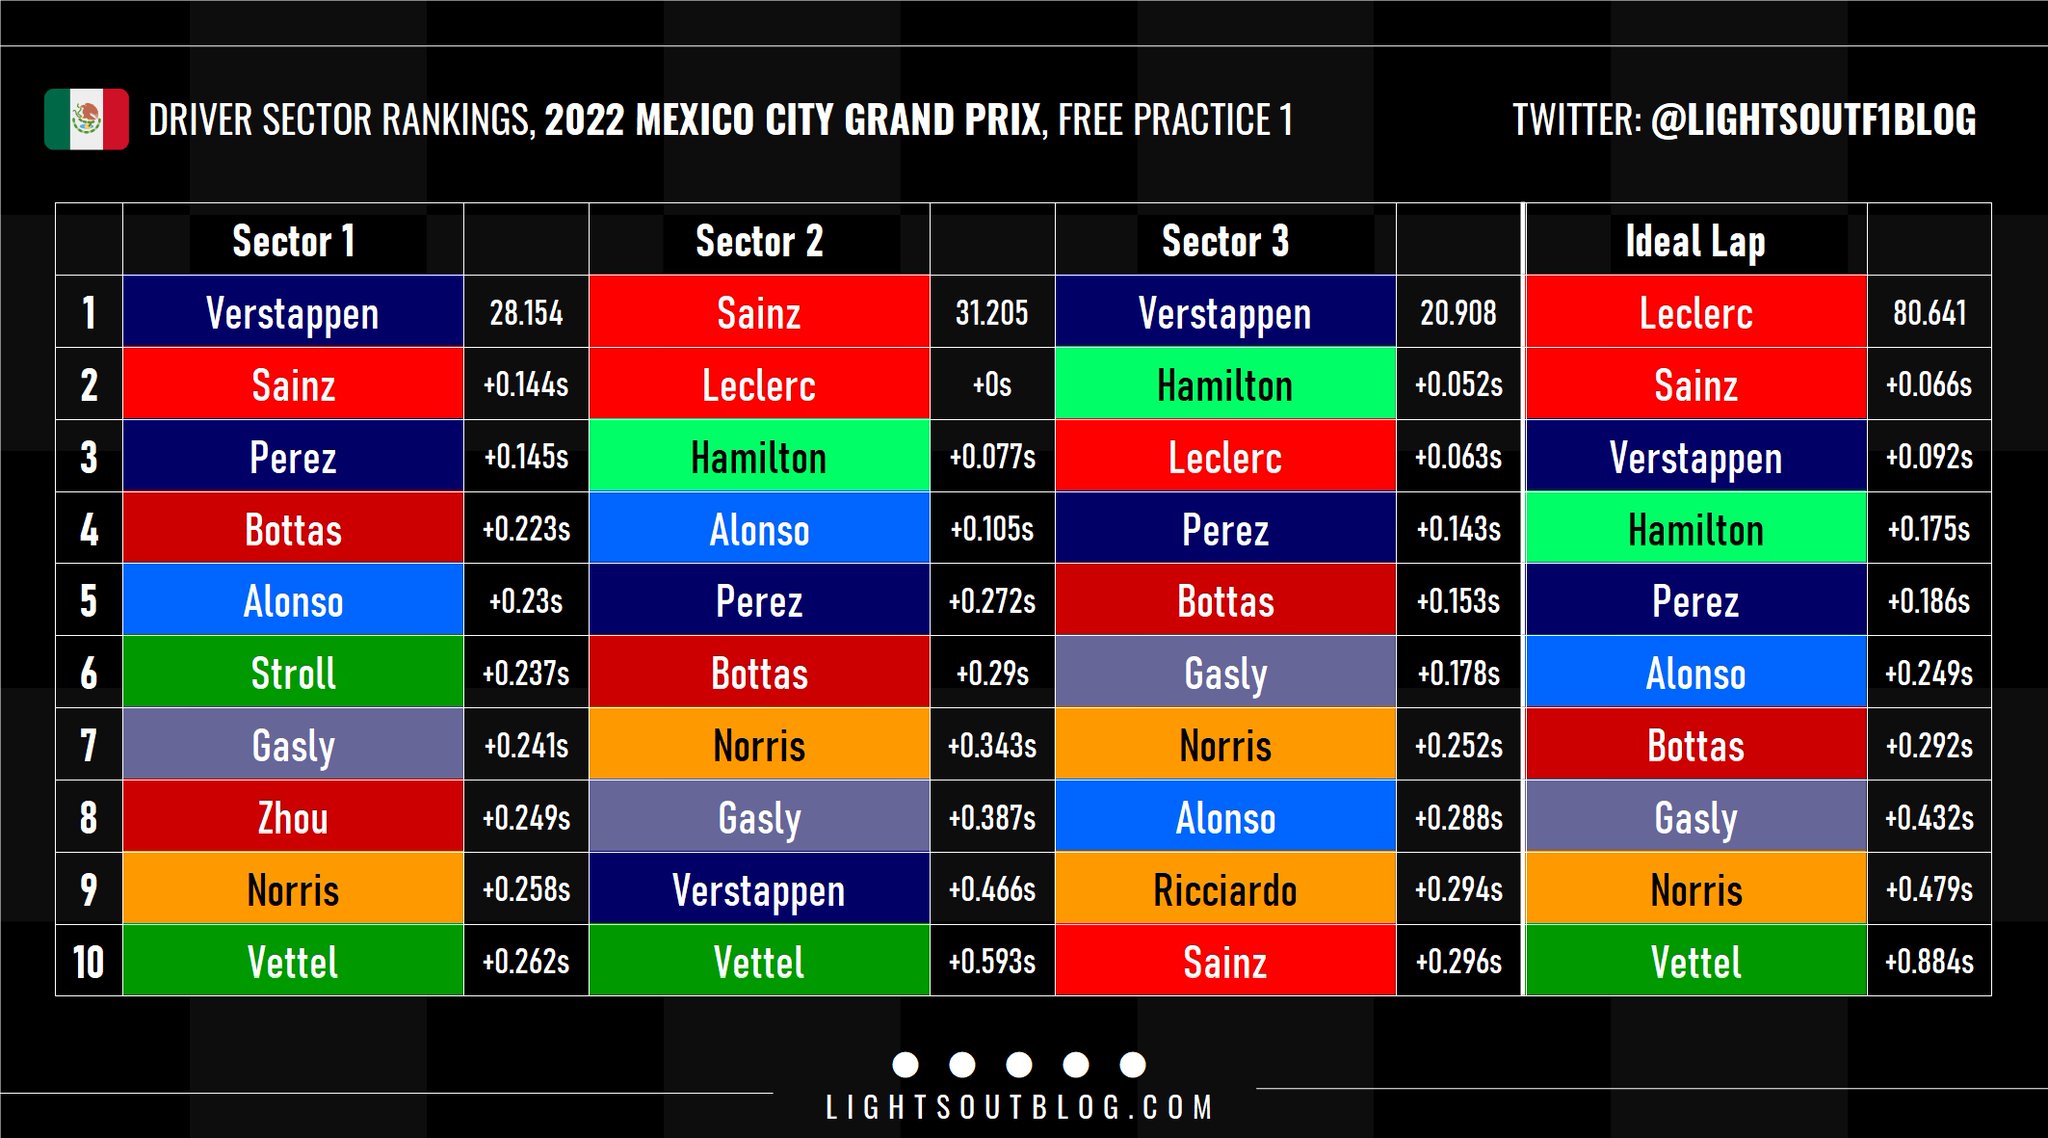The width and height of the screenshot is (2048, 1138).
Task: Select the fourth white dot above the footer
Action: pos(1076,1065)
